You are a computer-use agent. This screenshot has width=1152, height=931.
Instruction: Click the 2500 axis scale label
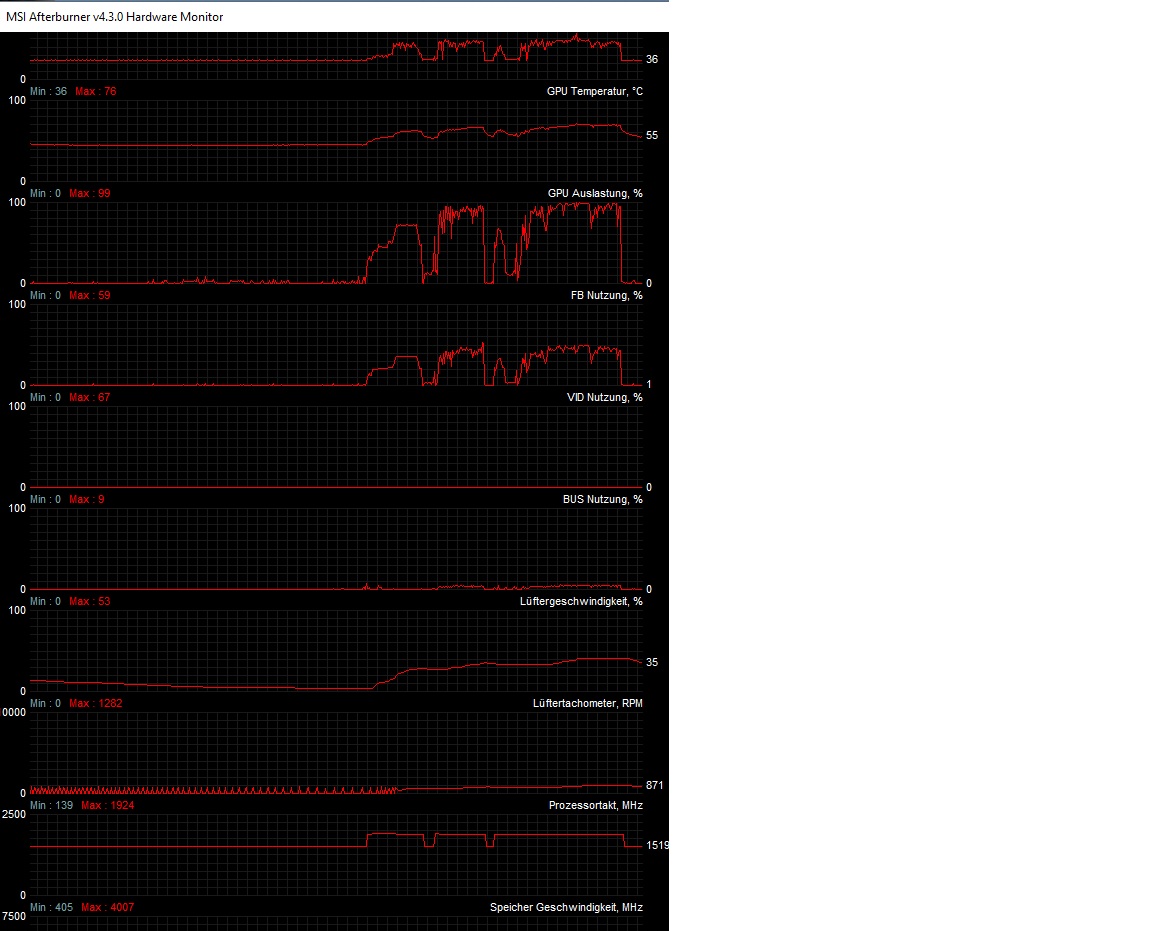pos(14,814)
